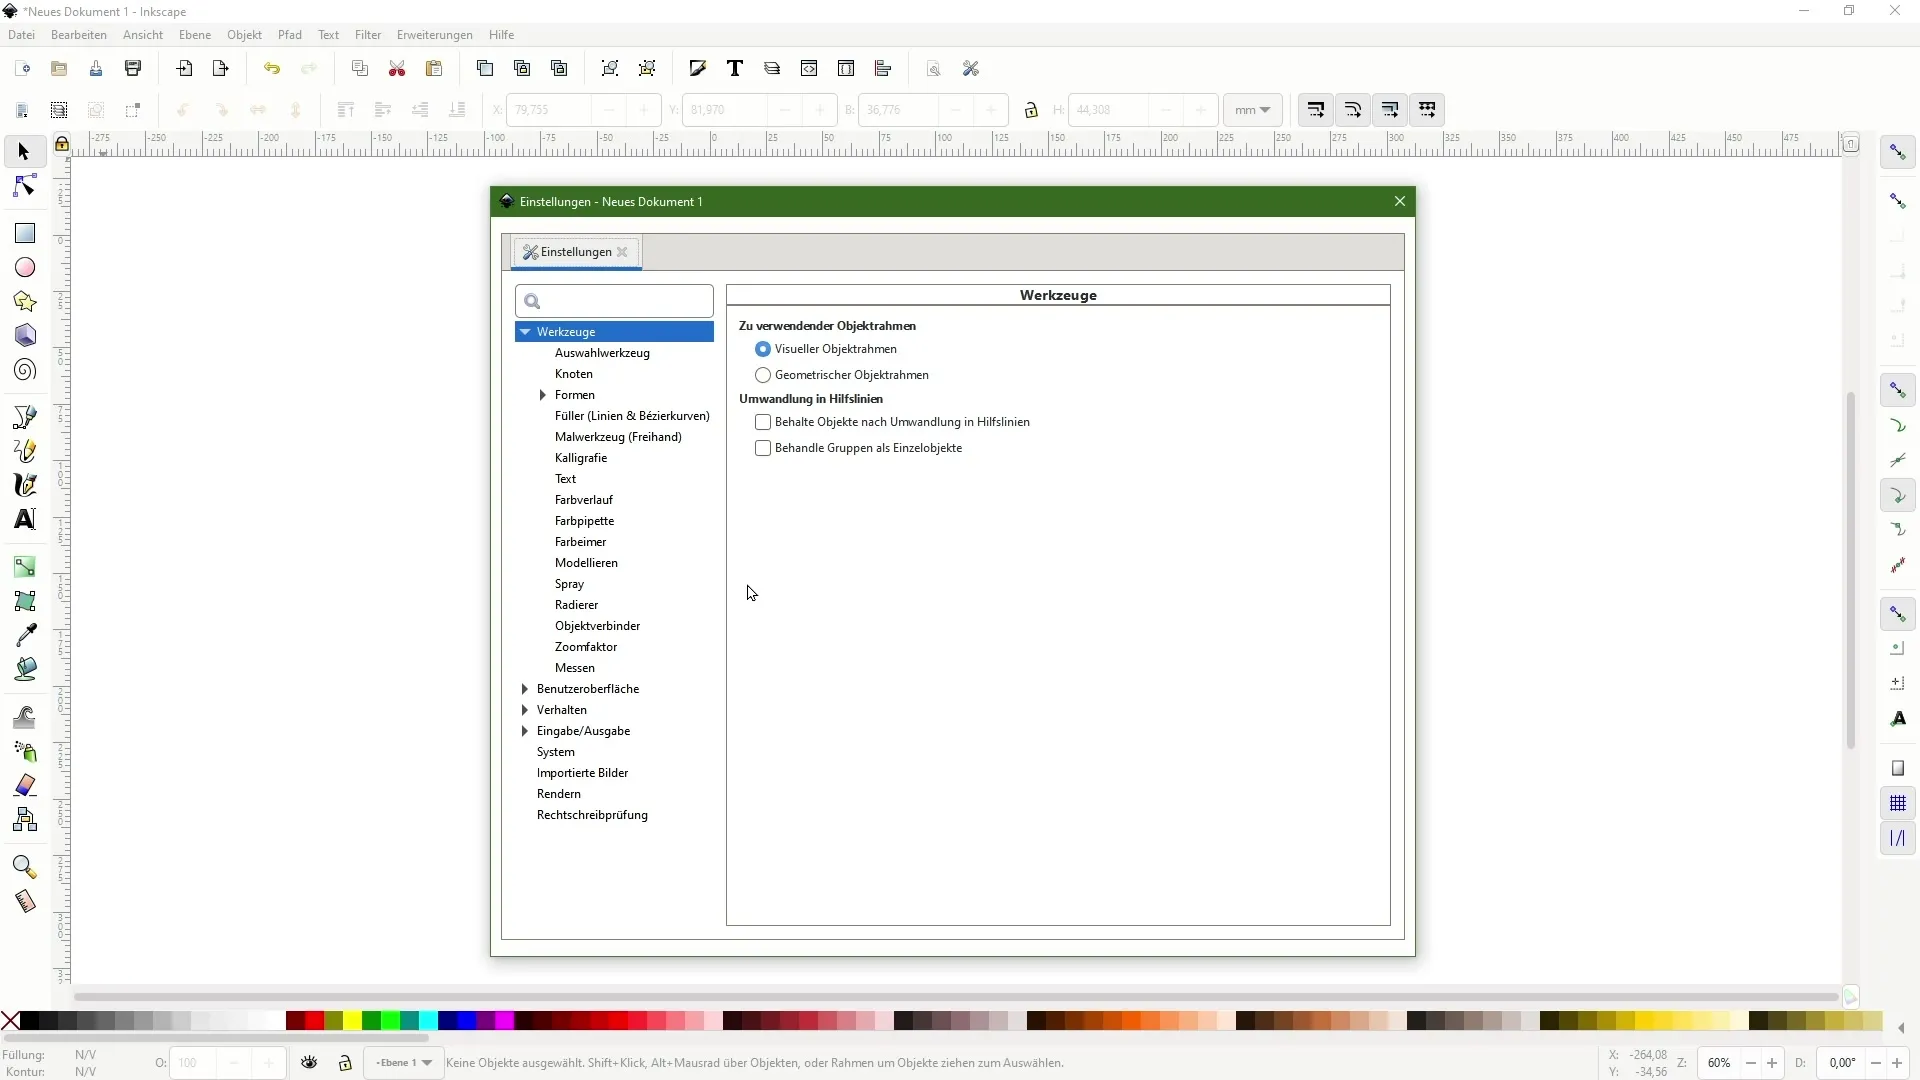This screenshot has height=1080, width=1920.
Task: Open the Filter menu
Action: click(368, 35)
